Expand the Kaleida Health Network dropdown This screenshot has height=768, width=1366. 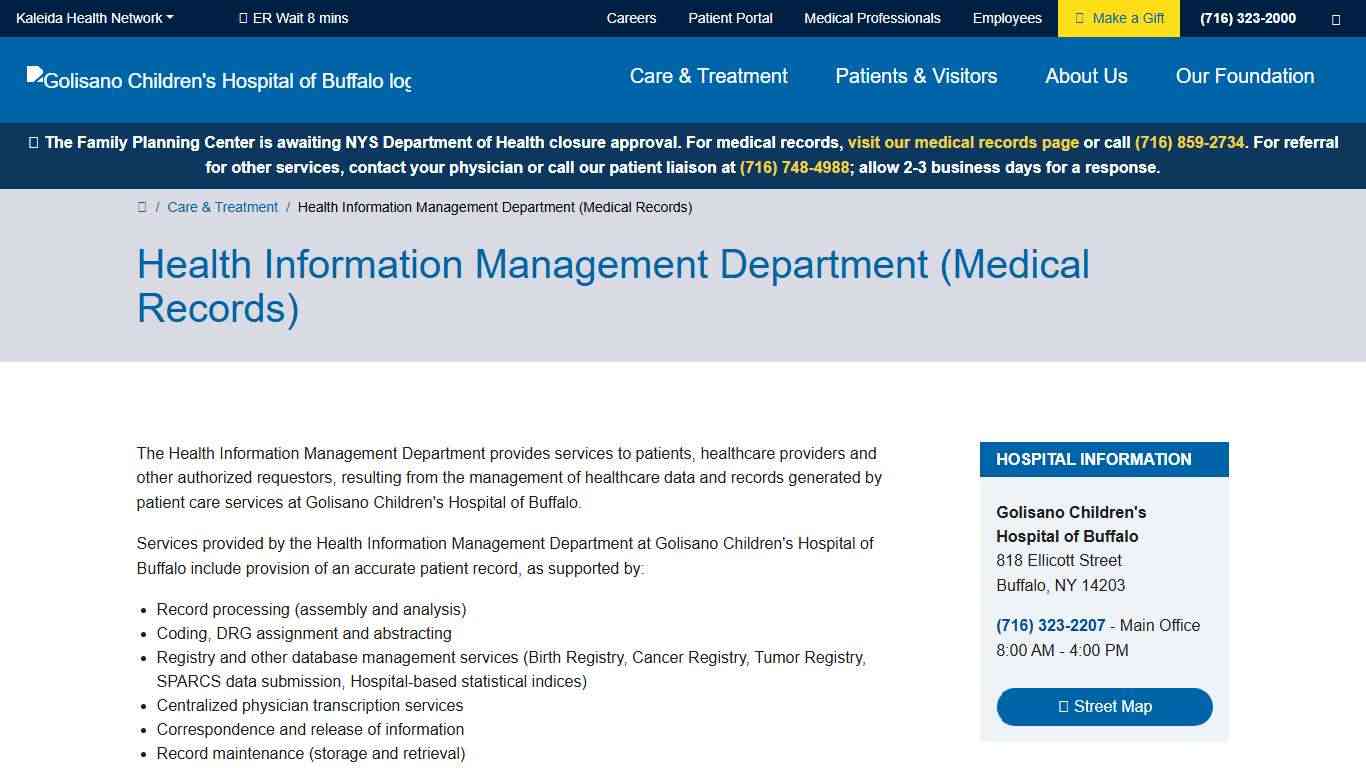(x=93, y=17)
